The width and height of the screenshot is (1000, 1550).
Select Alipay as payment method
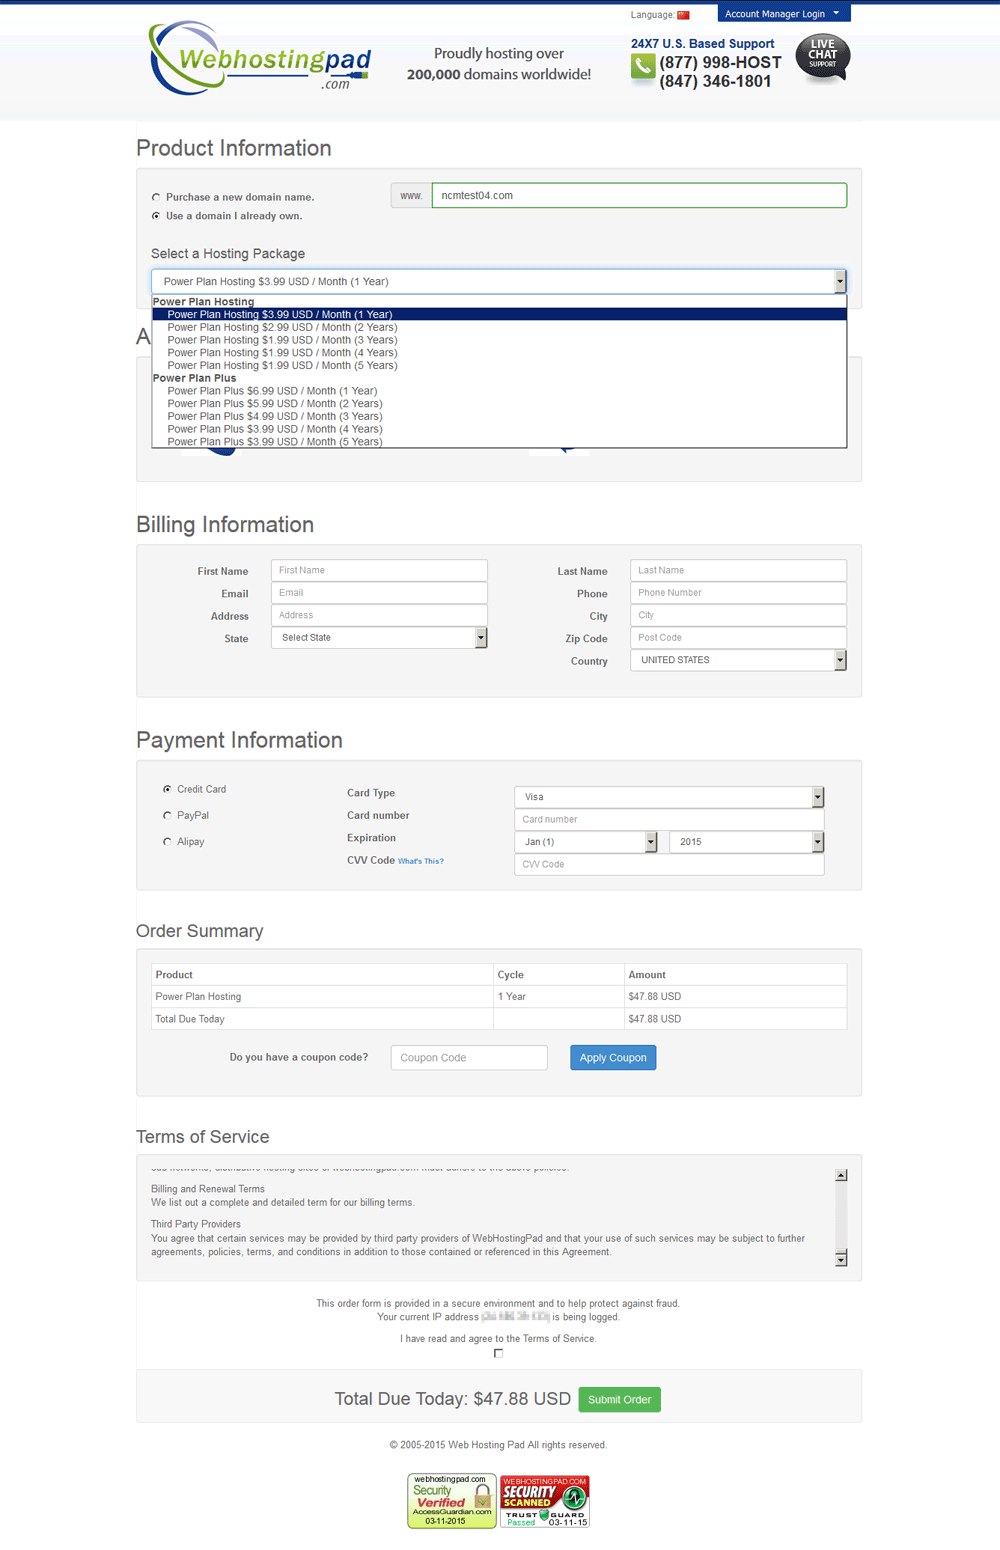167,841
